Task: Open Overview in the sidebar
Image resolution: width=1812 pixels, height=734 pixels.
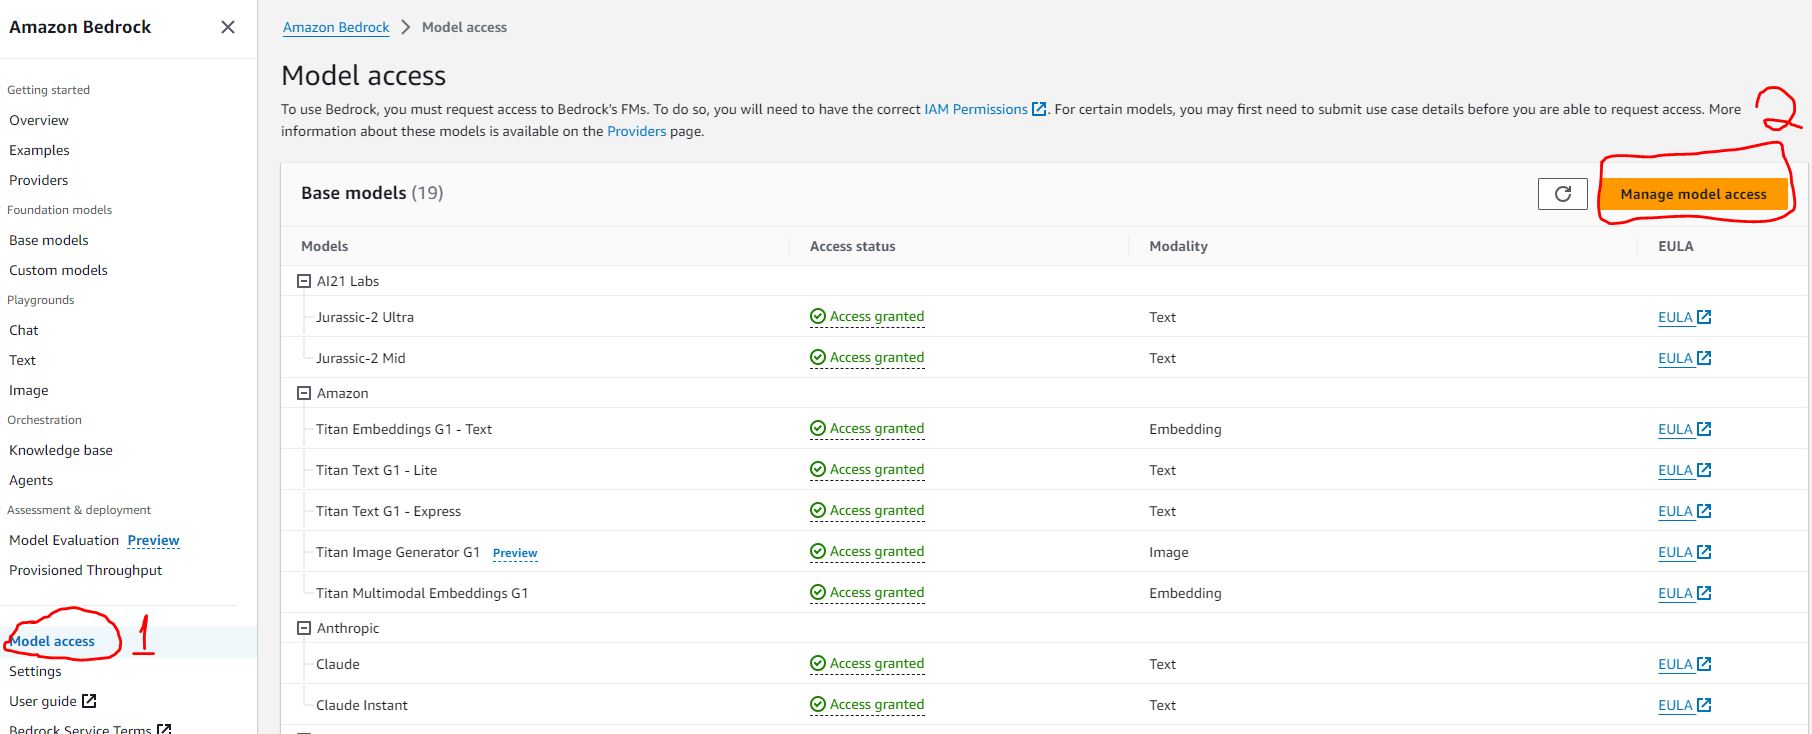Action: [39, 120]
